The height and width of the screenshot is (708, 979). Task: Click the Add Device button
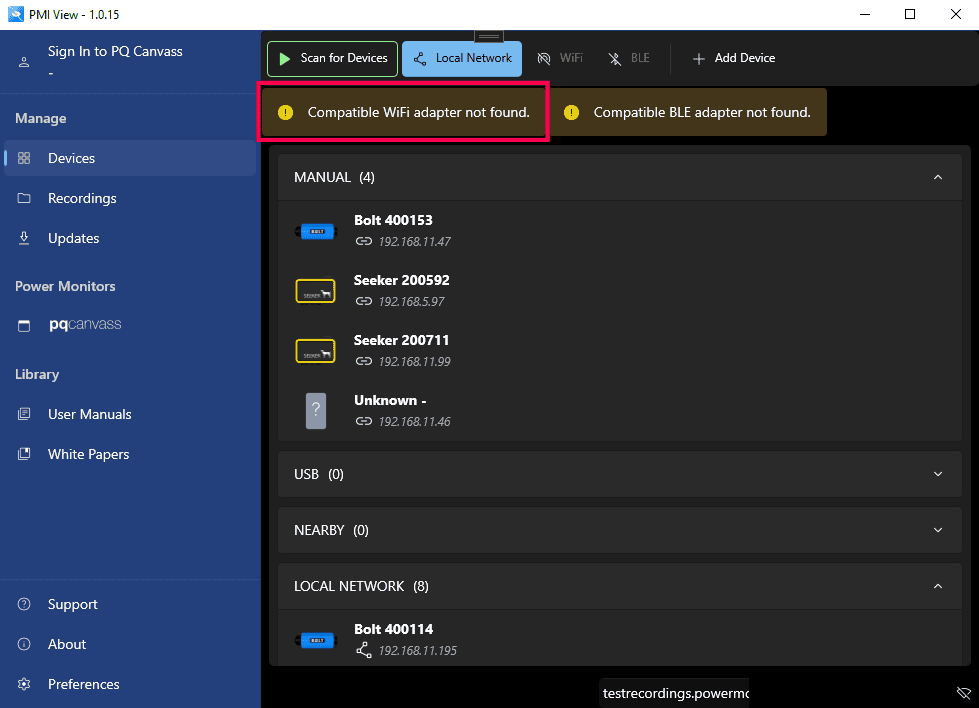[734, 59]
